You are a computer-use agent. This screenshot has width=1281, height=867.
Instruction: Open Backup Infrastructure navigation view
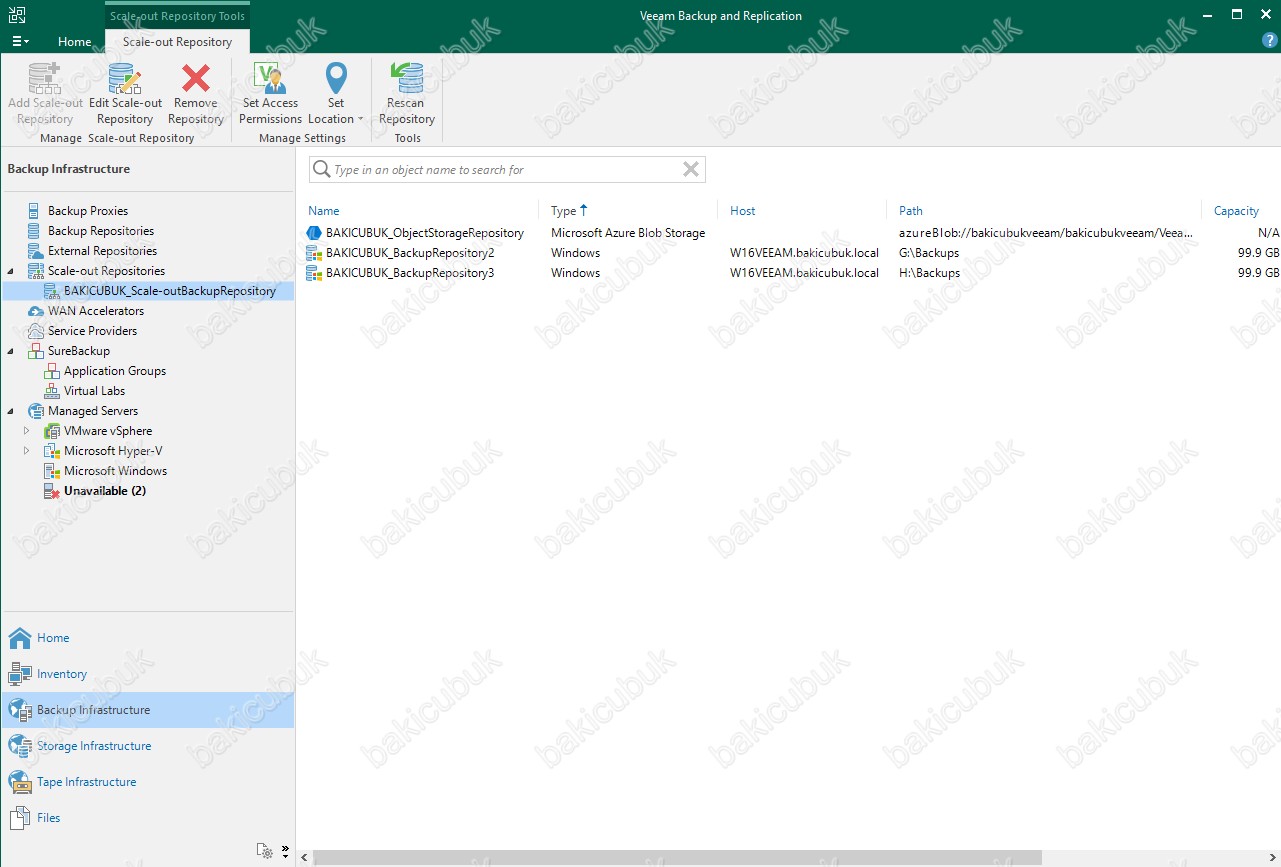point(148,710)
